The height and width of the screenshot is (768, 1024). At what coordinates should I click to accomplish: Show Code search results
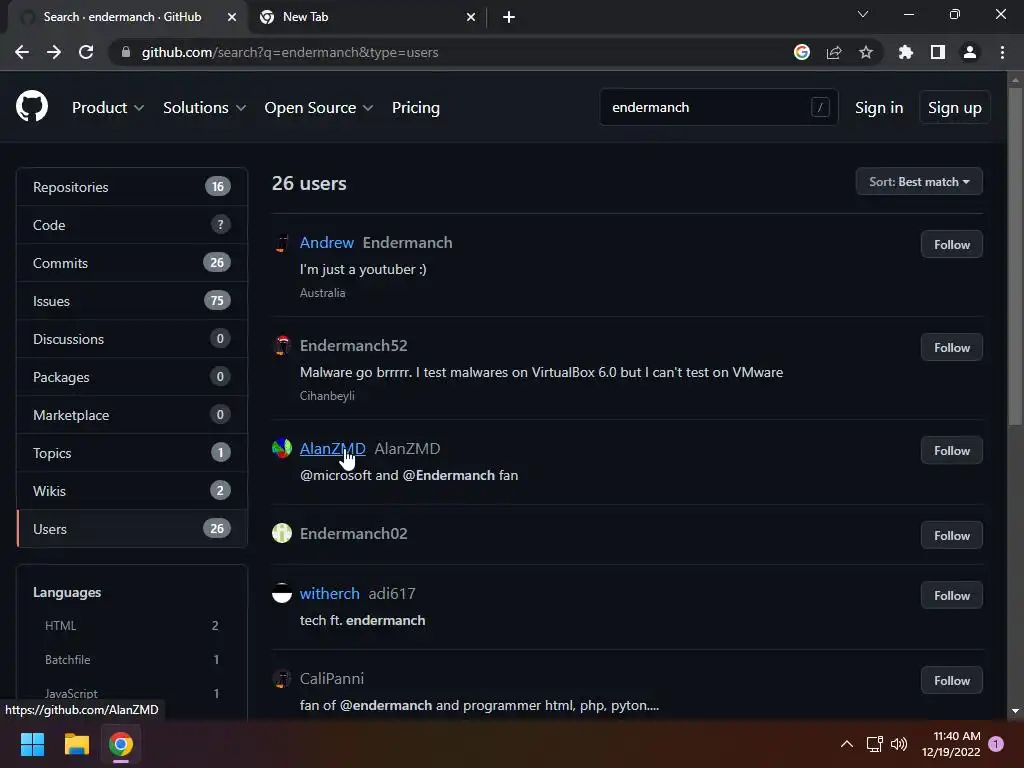pos(132,225)
